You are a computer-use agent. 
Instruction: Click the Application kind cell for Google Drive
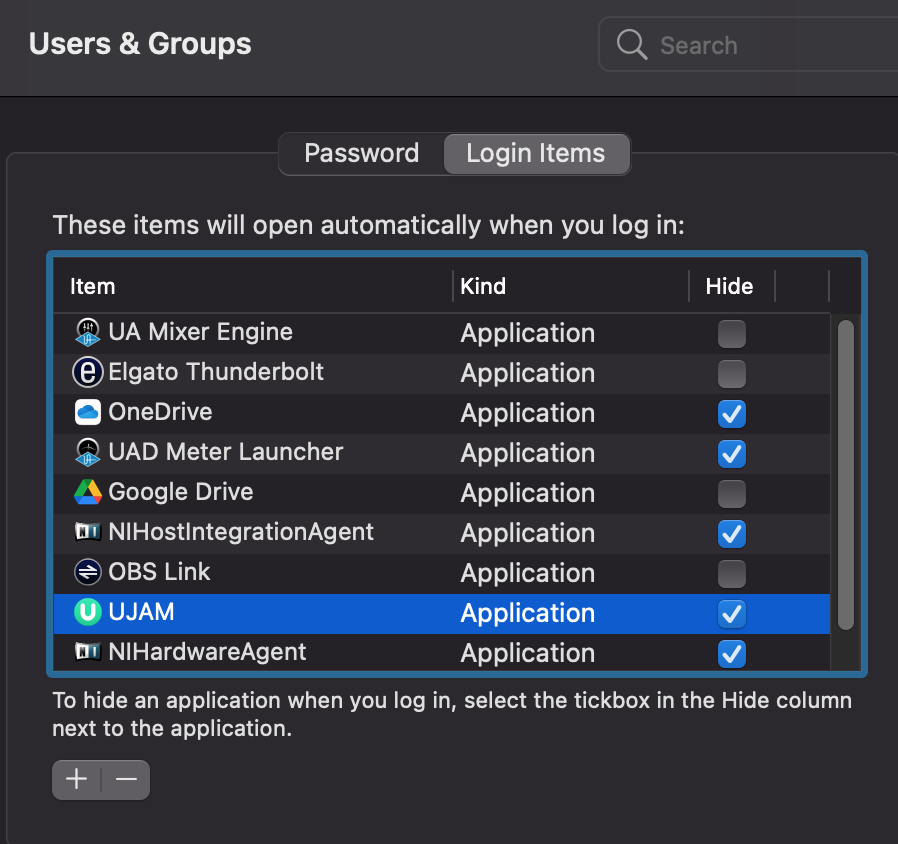click(x=528, y=494)
